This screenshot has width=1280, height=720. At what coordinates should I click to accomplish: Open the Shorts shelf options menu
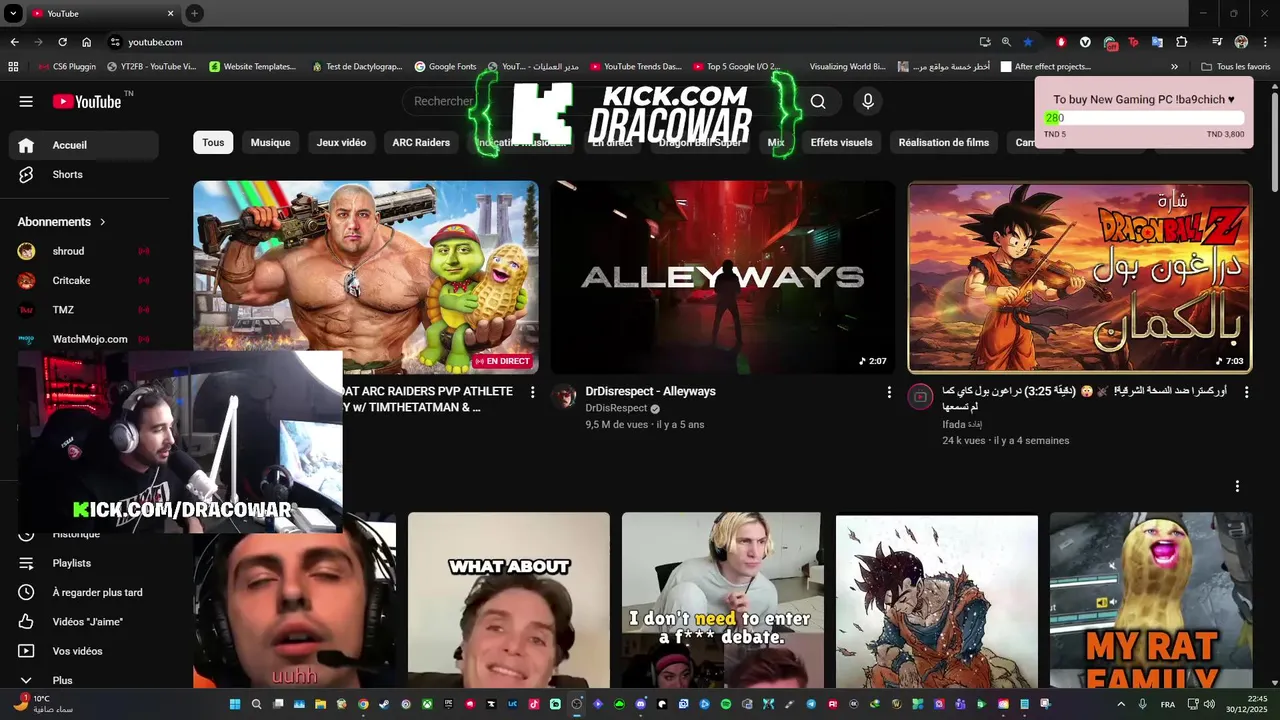(1237, 486)
